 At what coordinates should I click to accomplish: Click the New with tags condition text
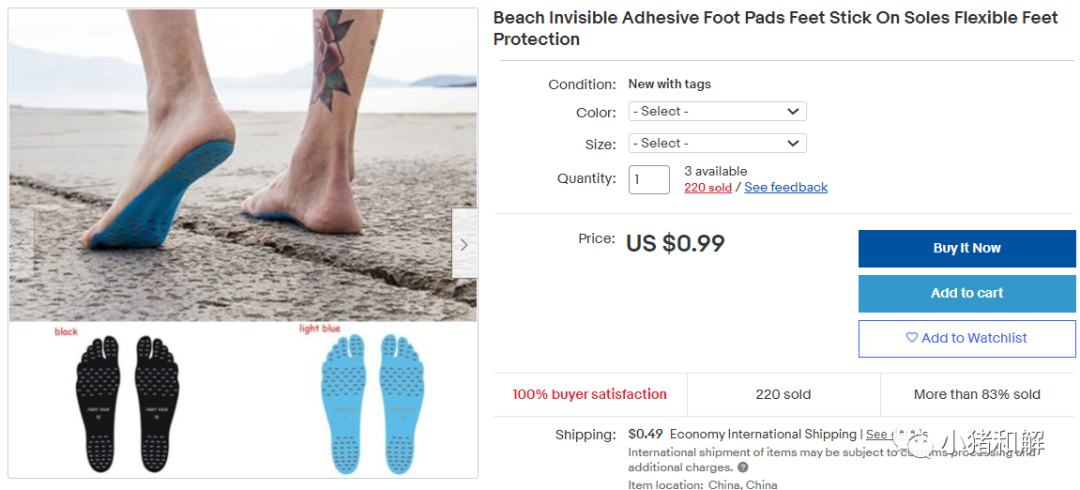click(x=669, y=84)
